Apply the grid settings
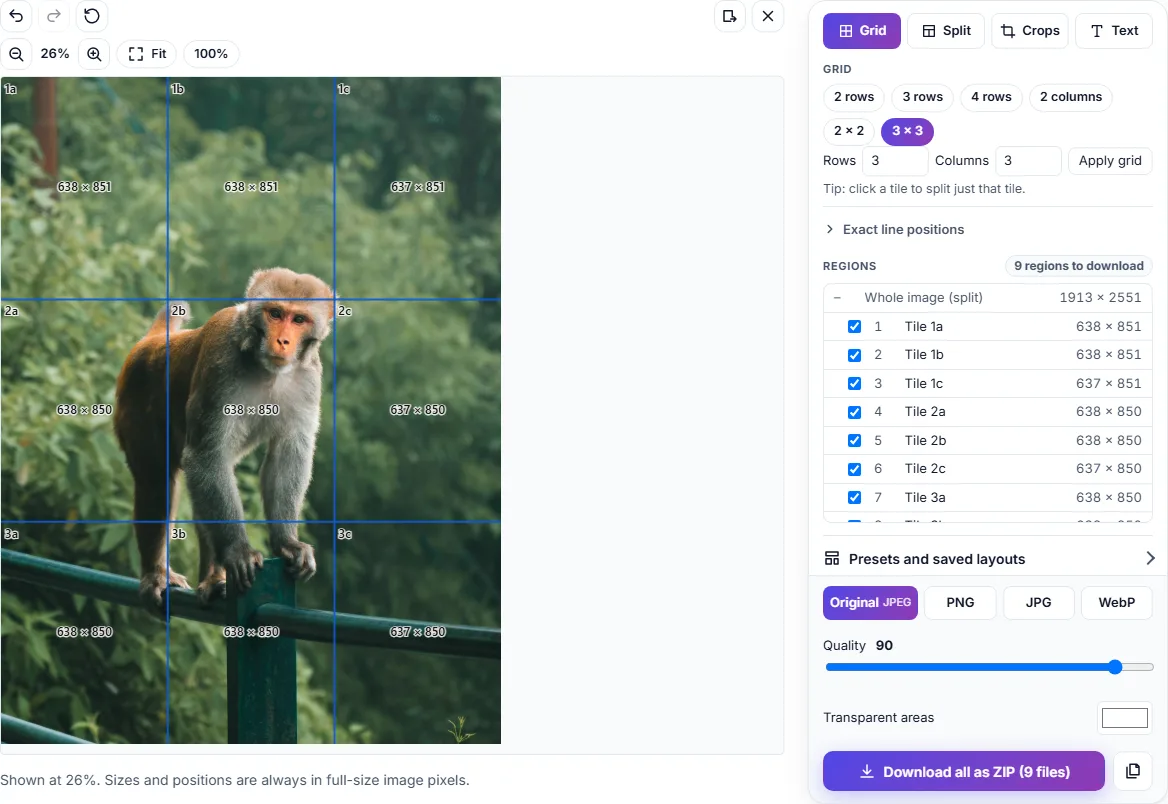 [1110, 160]
